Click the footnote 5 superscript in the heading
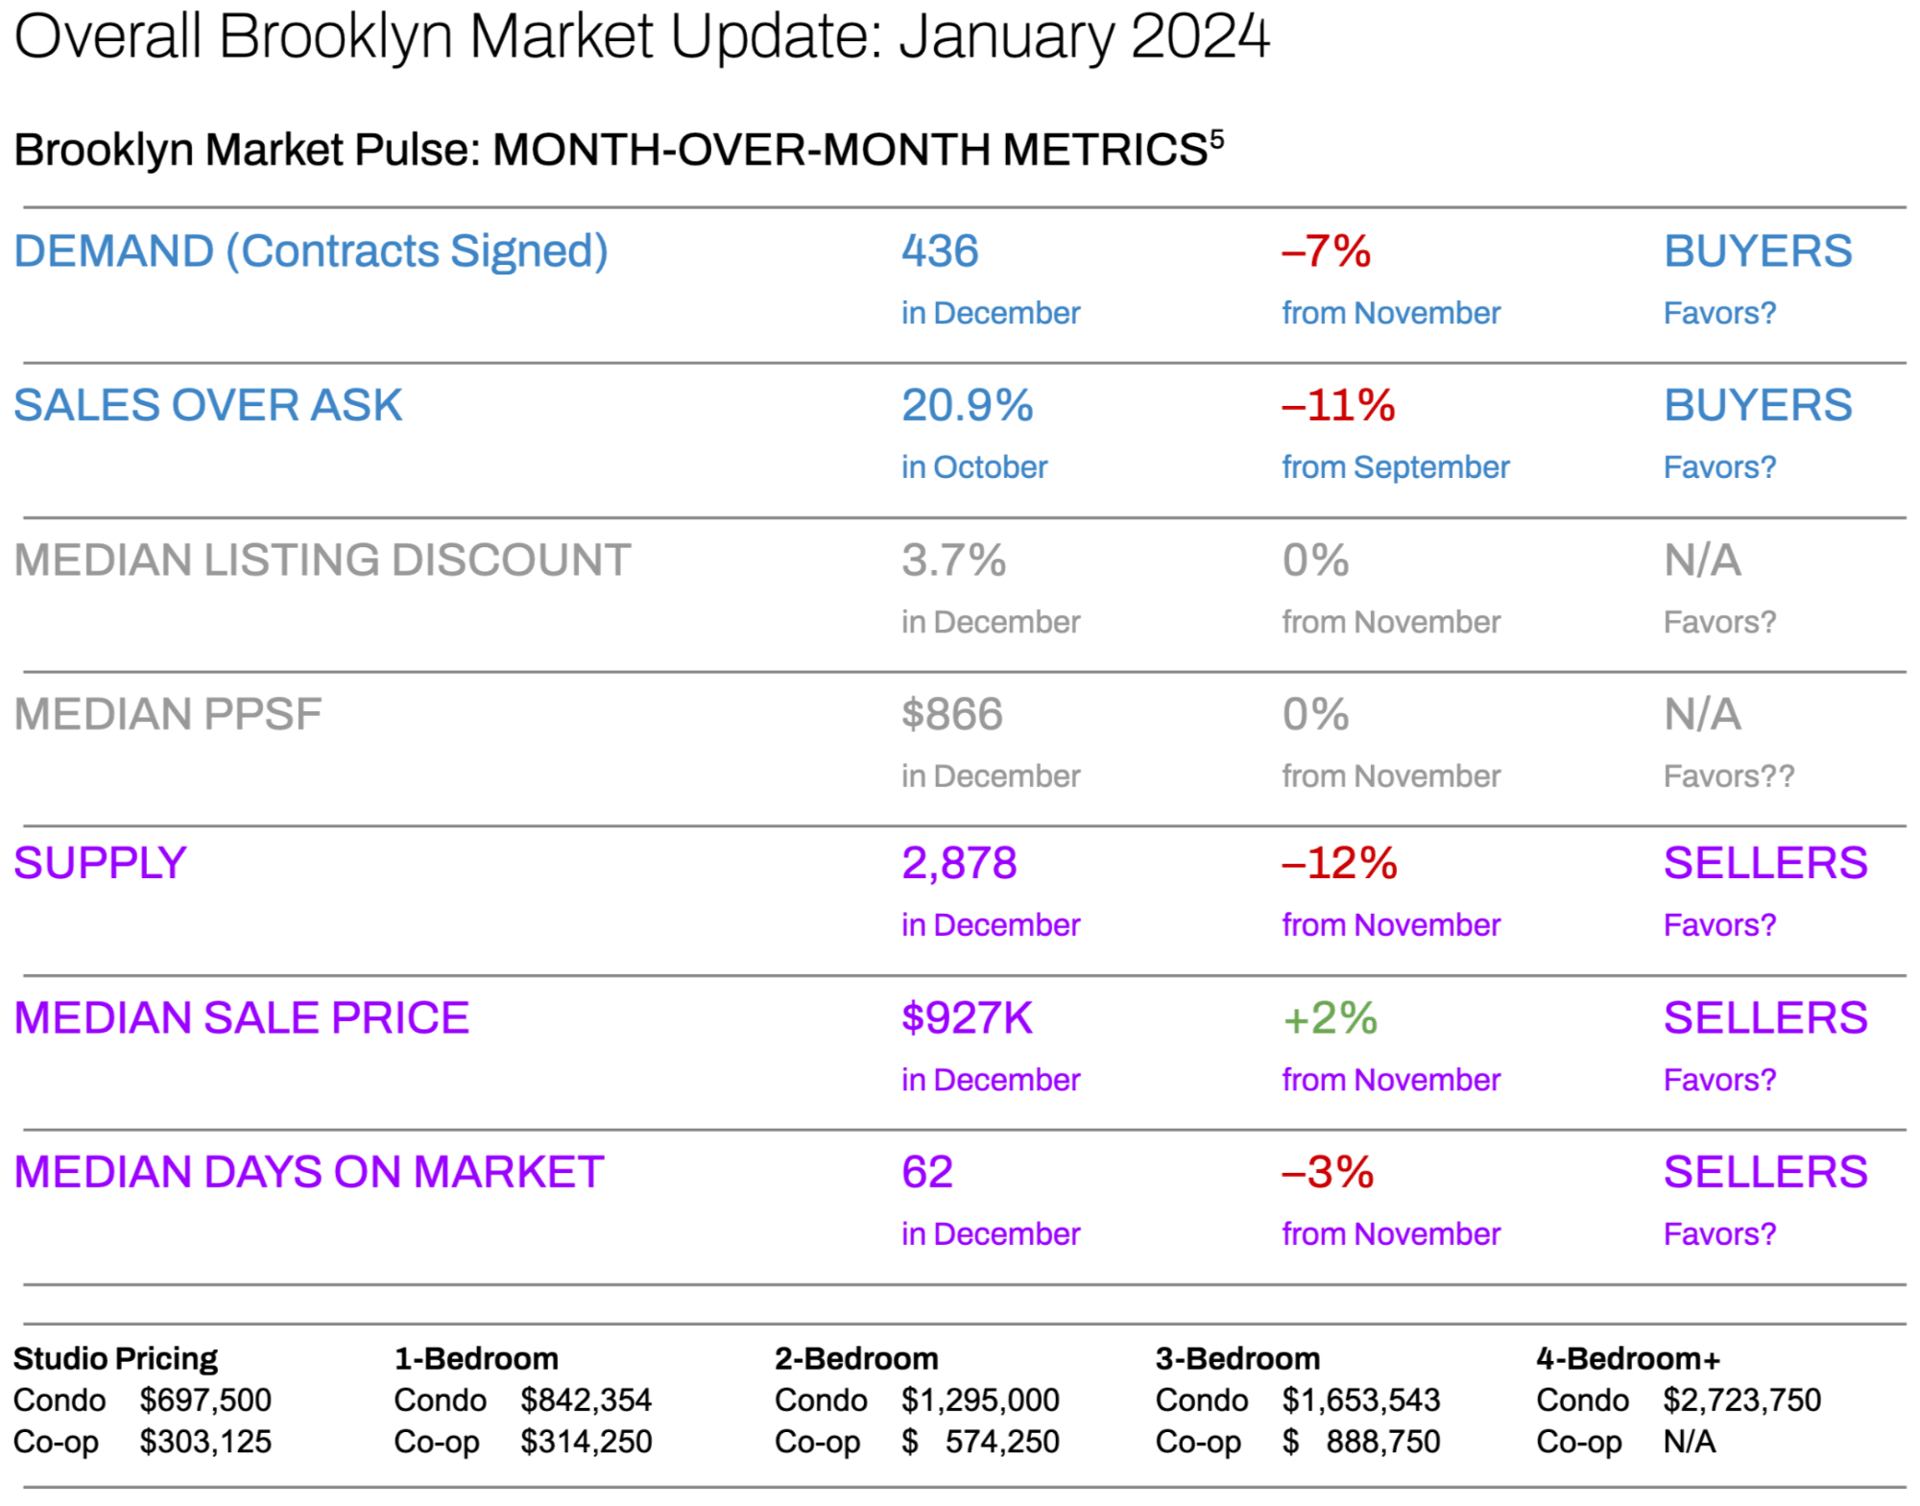This screenshot has width=1920, height=1506. 1216,139
